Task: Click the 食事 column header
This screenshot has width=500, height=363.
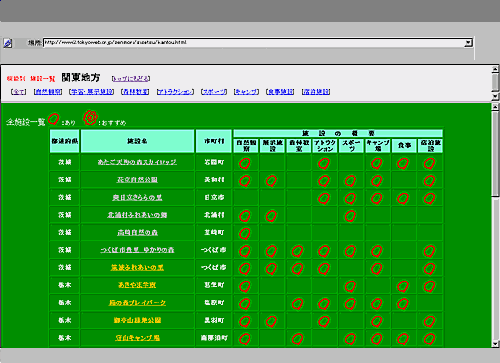Action: (404, 146)
